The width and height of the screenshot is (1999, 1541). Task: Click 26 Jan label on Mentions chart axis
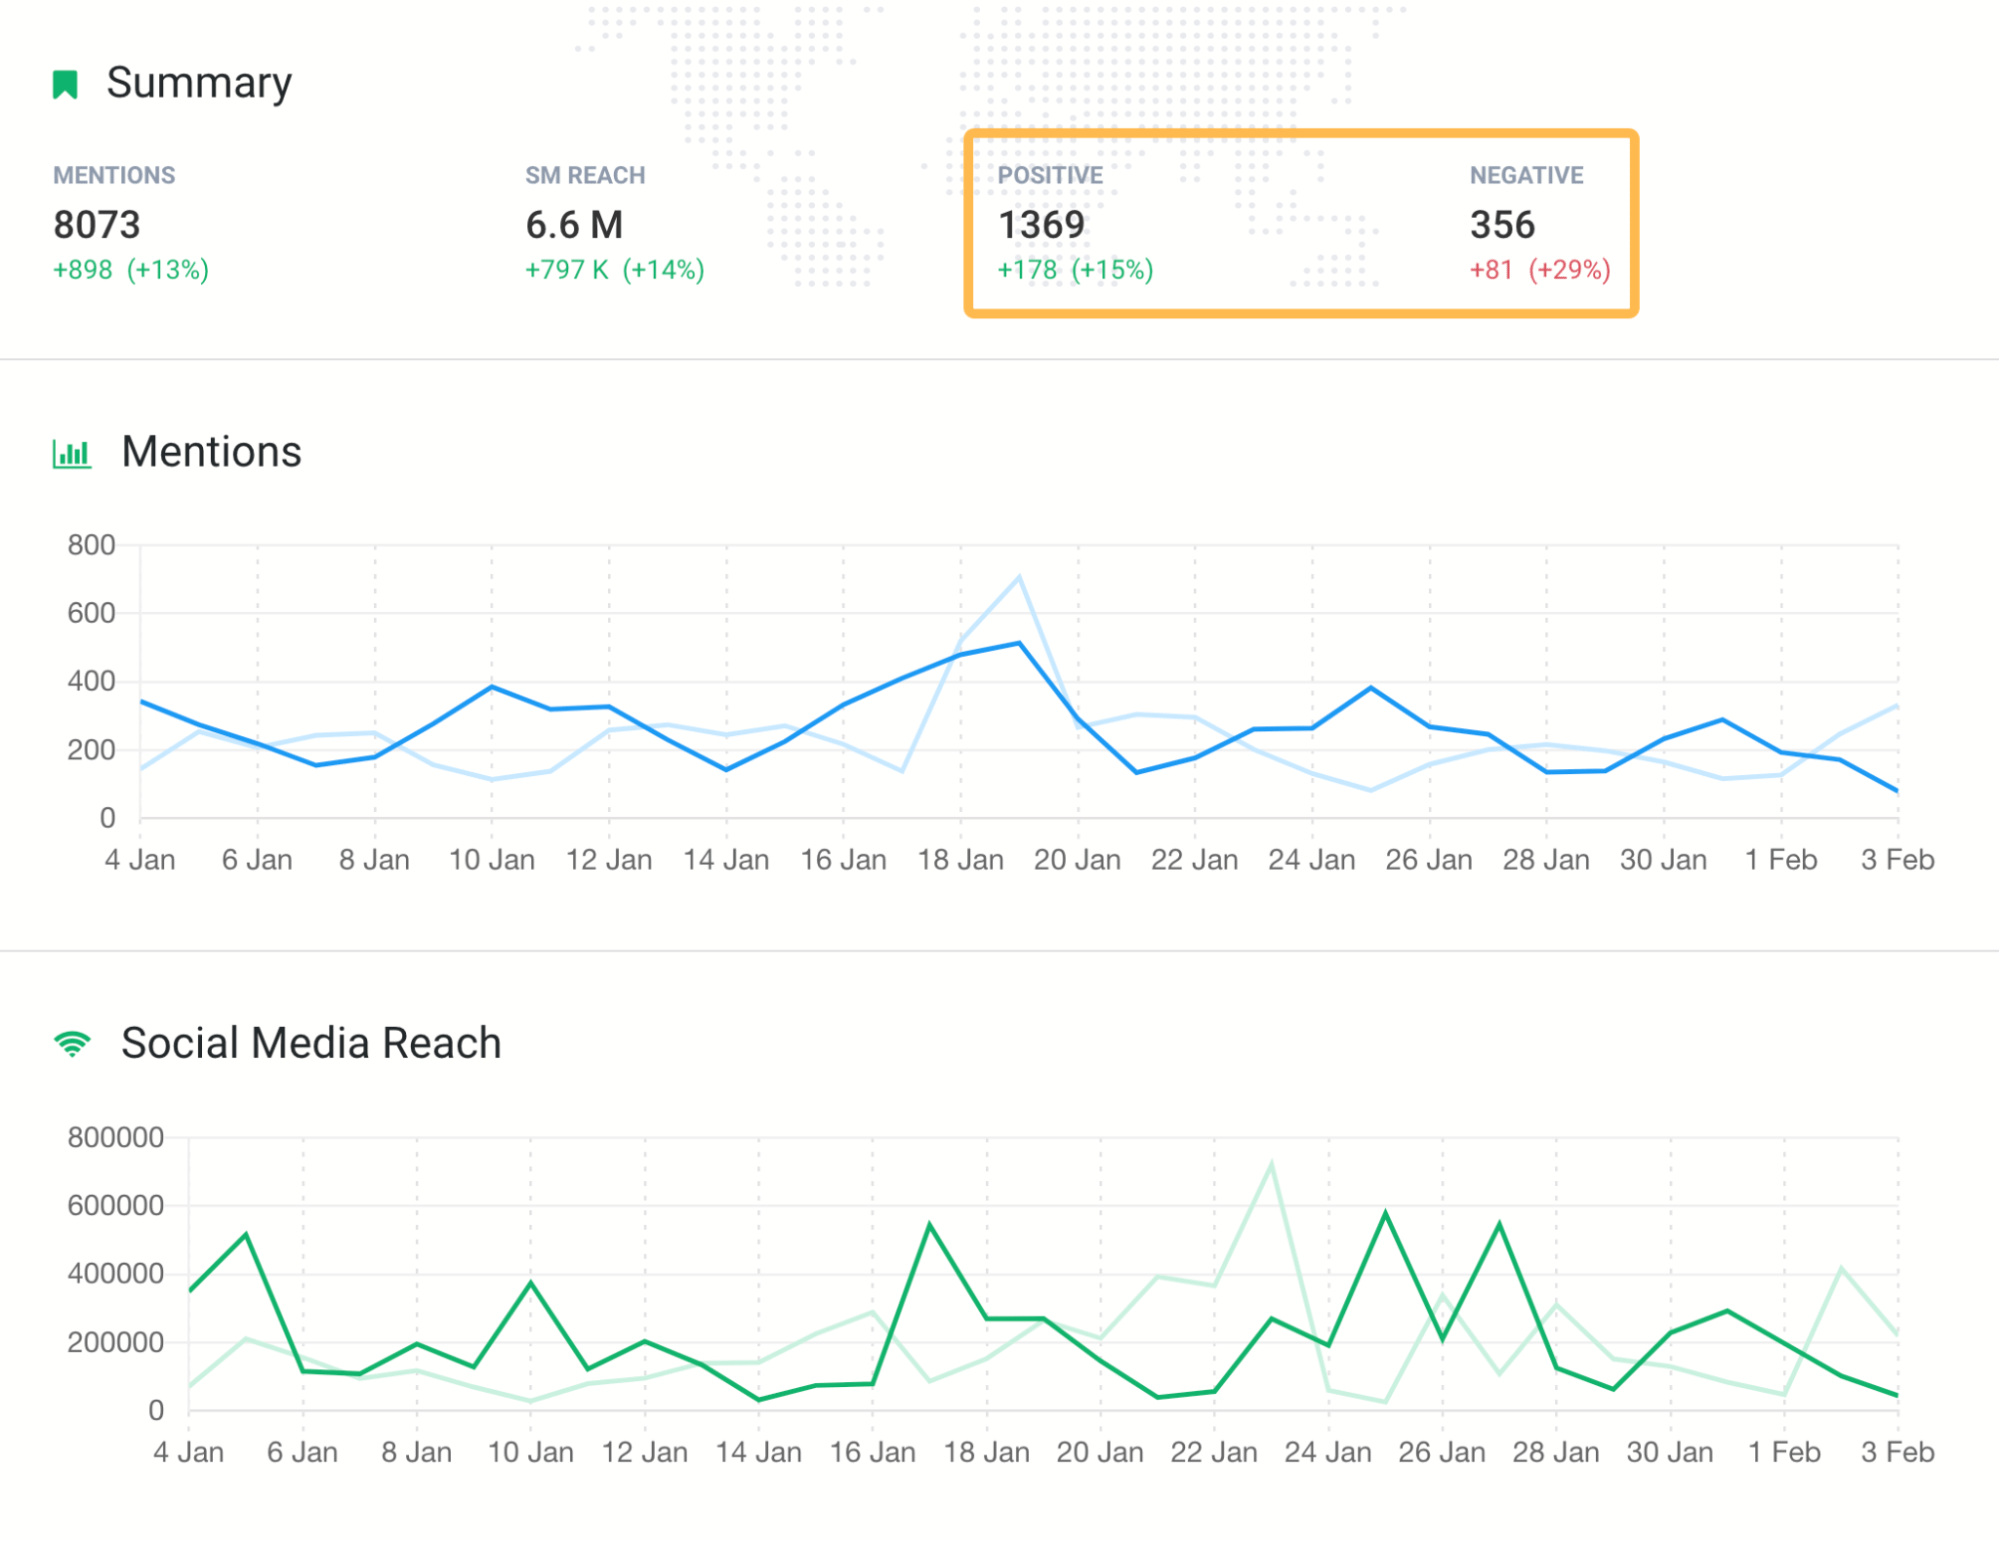point(1429,860)
